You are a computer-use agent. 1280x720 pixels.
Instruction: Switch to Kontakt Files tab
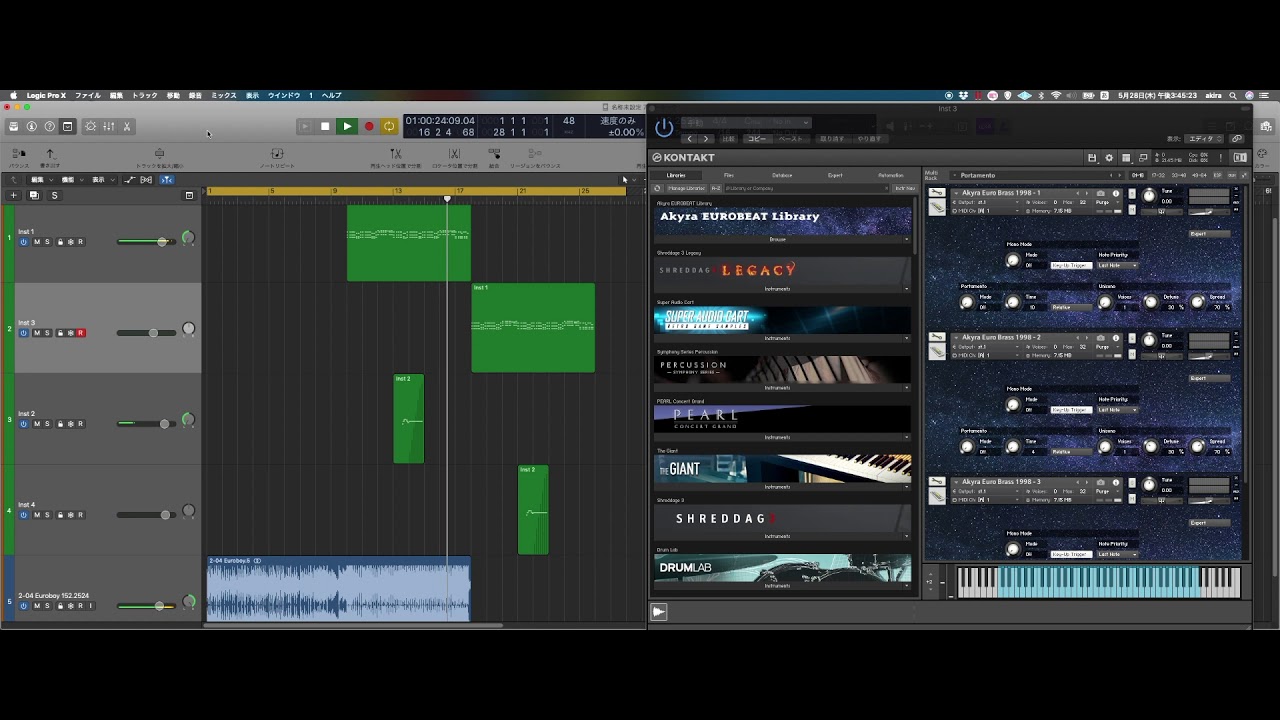729,175
